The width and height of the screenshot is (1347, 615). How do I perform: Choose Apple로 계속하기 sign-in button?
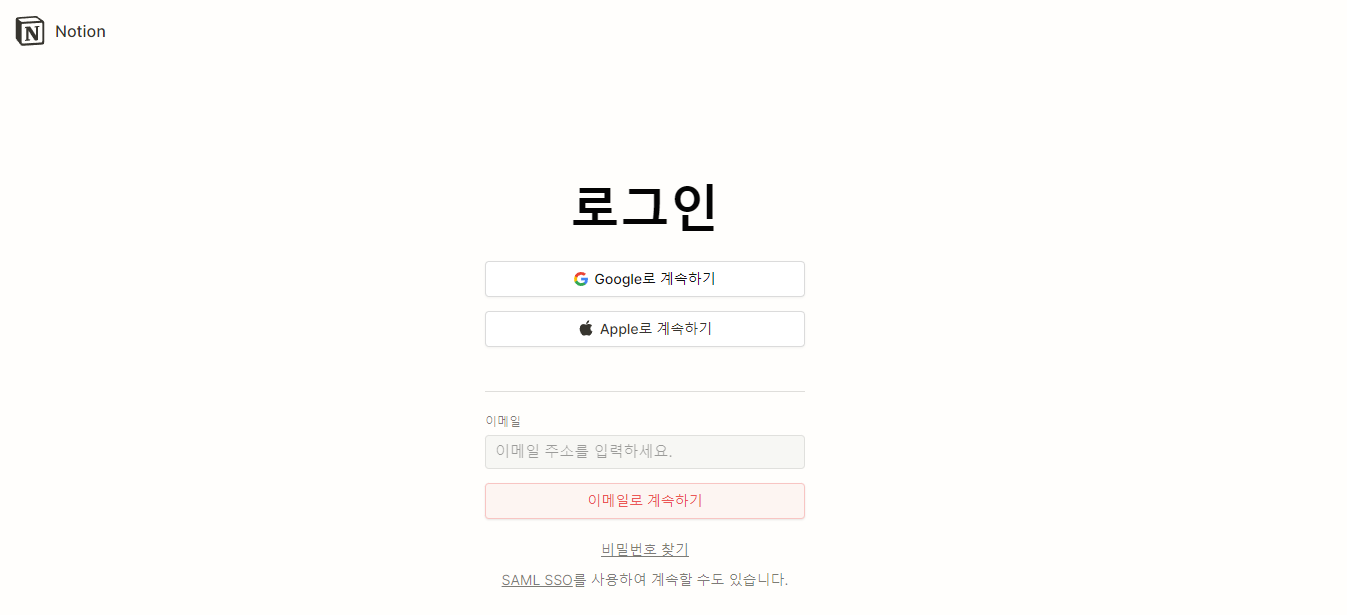645,329
